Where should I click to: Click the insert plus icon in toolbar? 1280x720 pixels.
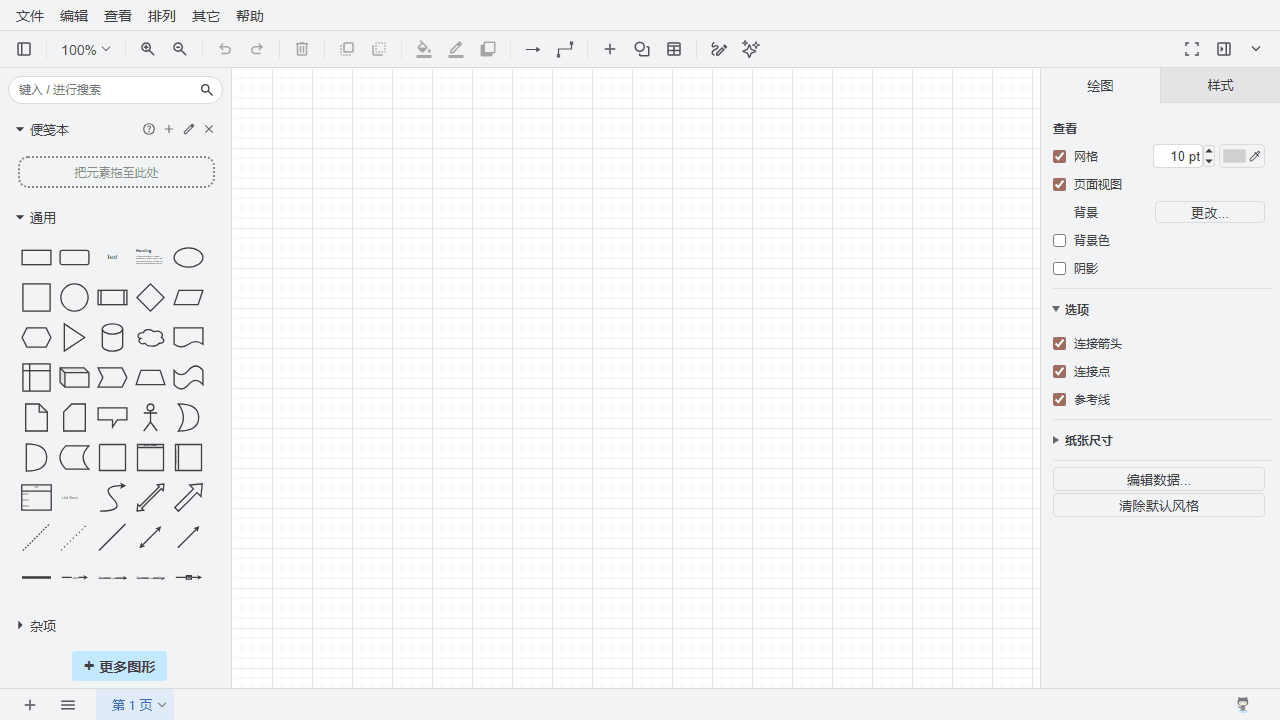click(x=610, y=49)
